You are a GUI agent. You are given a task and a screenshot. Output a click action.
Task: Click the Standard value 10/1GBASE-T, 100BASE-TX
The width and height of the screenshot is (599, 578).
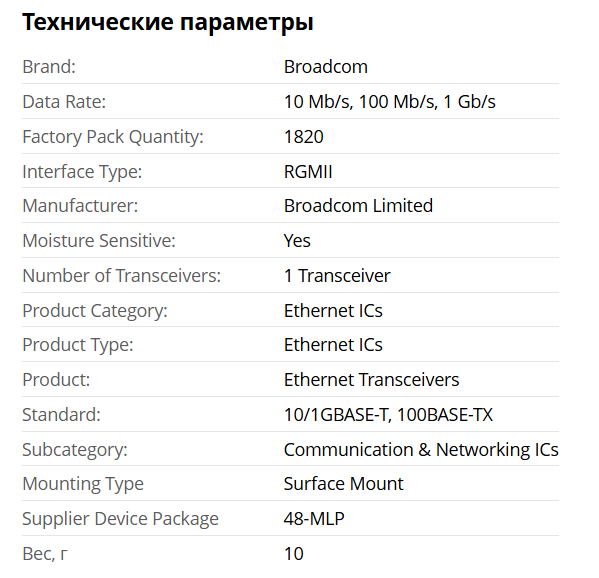click(388, 415)
